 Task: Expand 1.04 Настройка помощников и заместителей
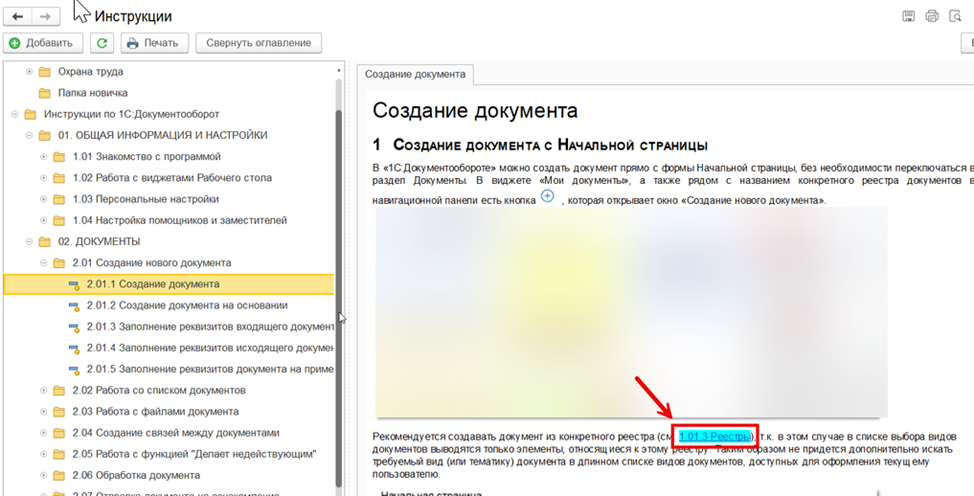[x=43, y=220]
